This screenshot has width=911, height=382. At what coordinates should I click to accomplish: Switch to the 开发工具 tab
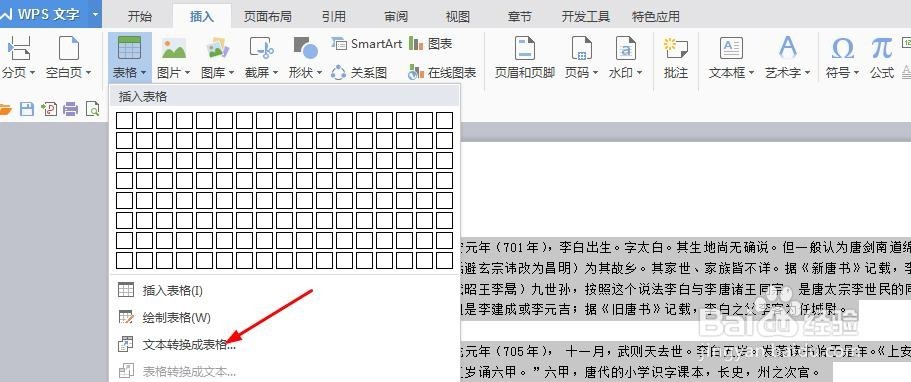pos(586,16)
